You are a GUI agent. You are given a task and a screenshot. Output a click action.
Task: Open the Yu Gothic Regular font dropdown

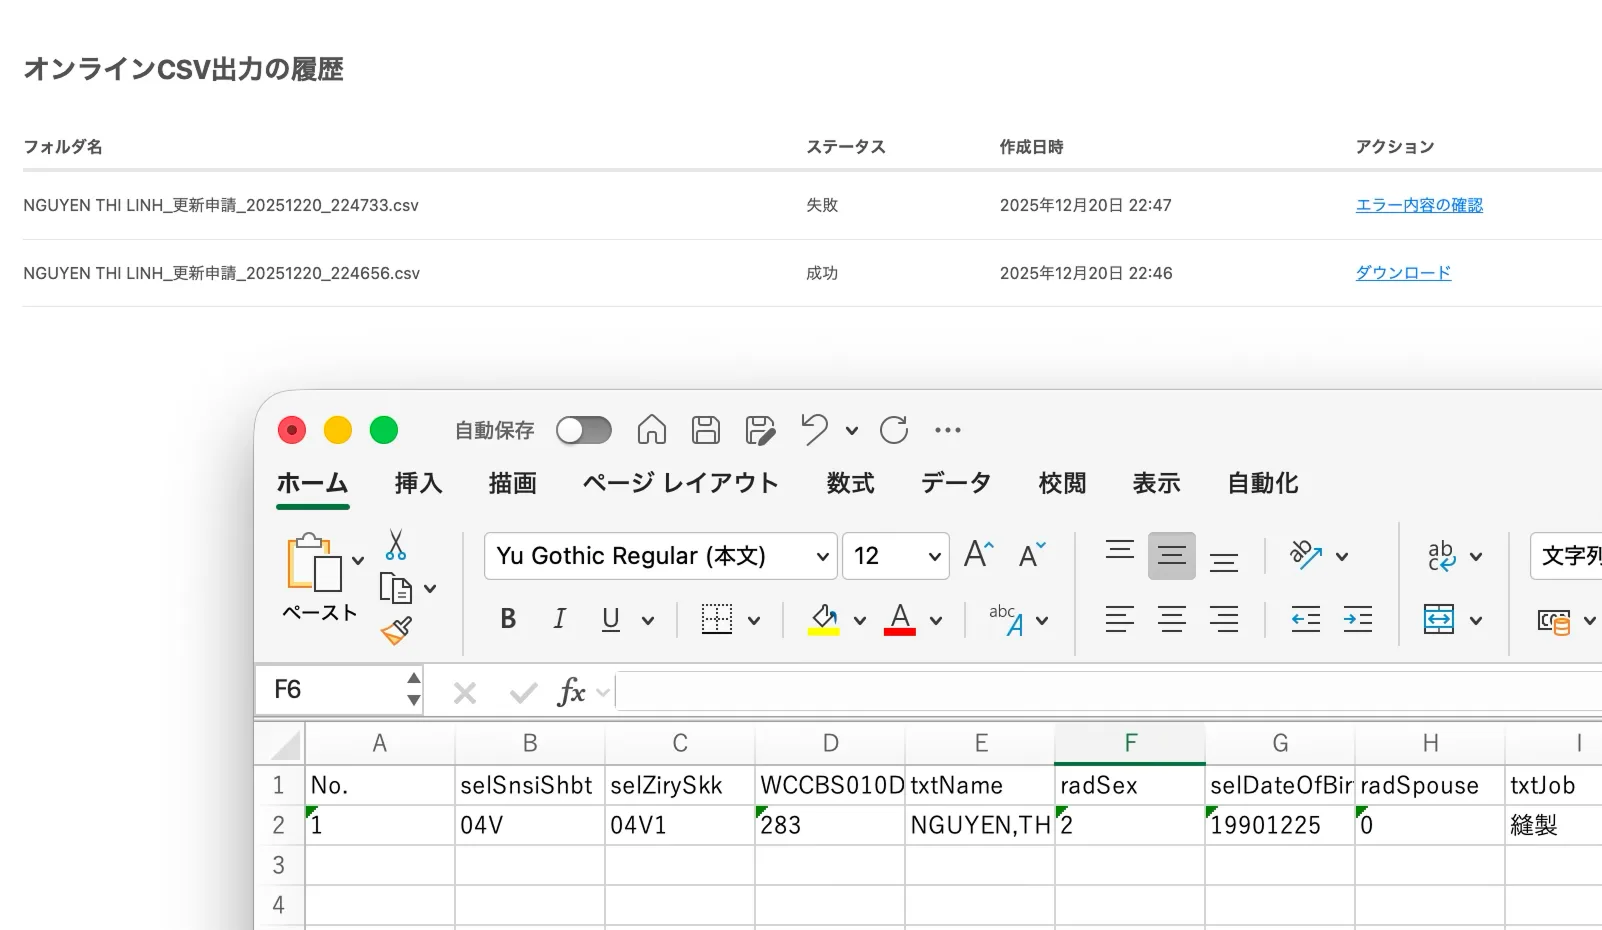pos(822,556)
